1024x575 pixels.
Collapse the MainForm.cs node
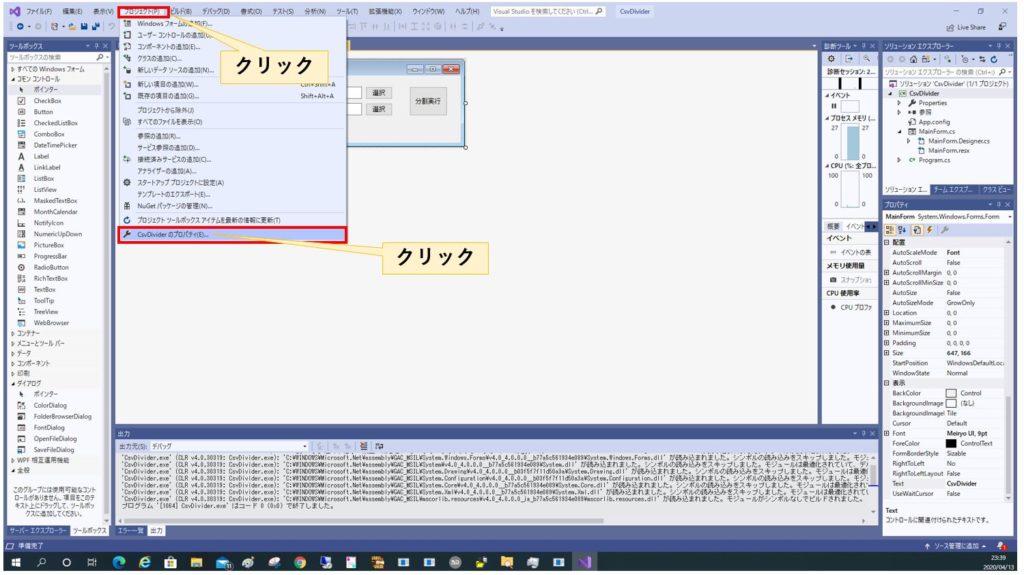pyautogui.click(x=899, y=132)
